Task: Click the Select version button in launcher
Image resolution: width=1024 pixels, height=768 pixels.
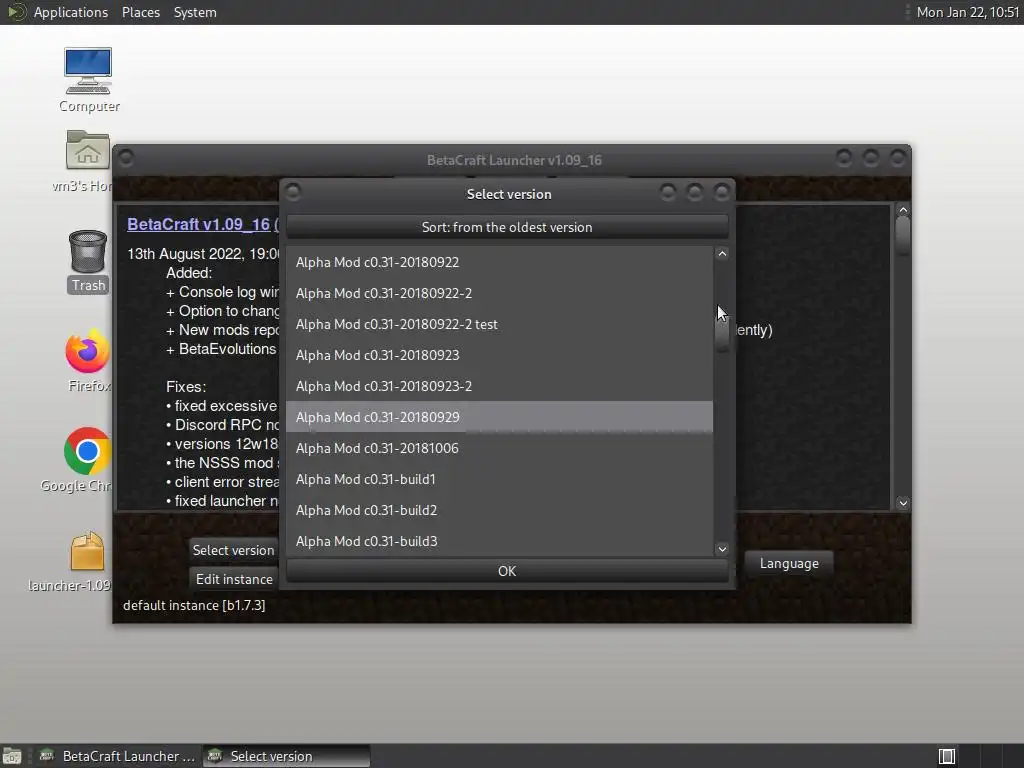Action: pos(233,550)
